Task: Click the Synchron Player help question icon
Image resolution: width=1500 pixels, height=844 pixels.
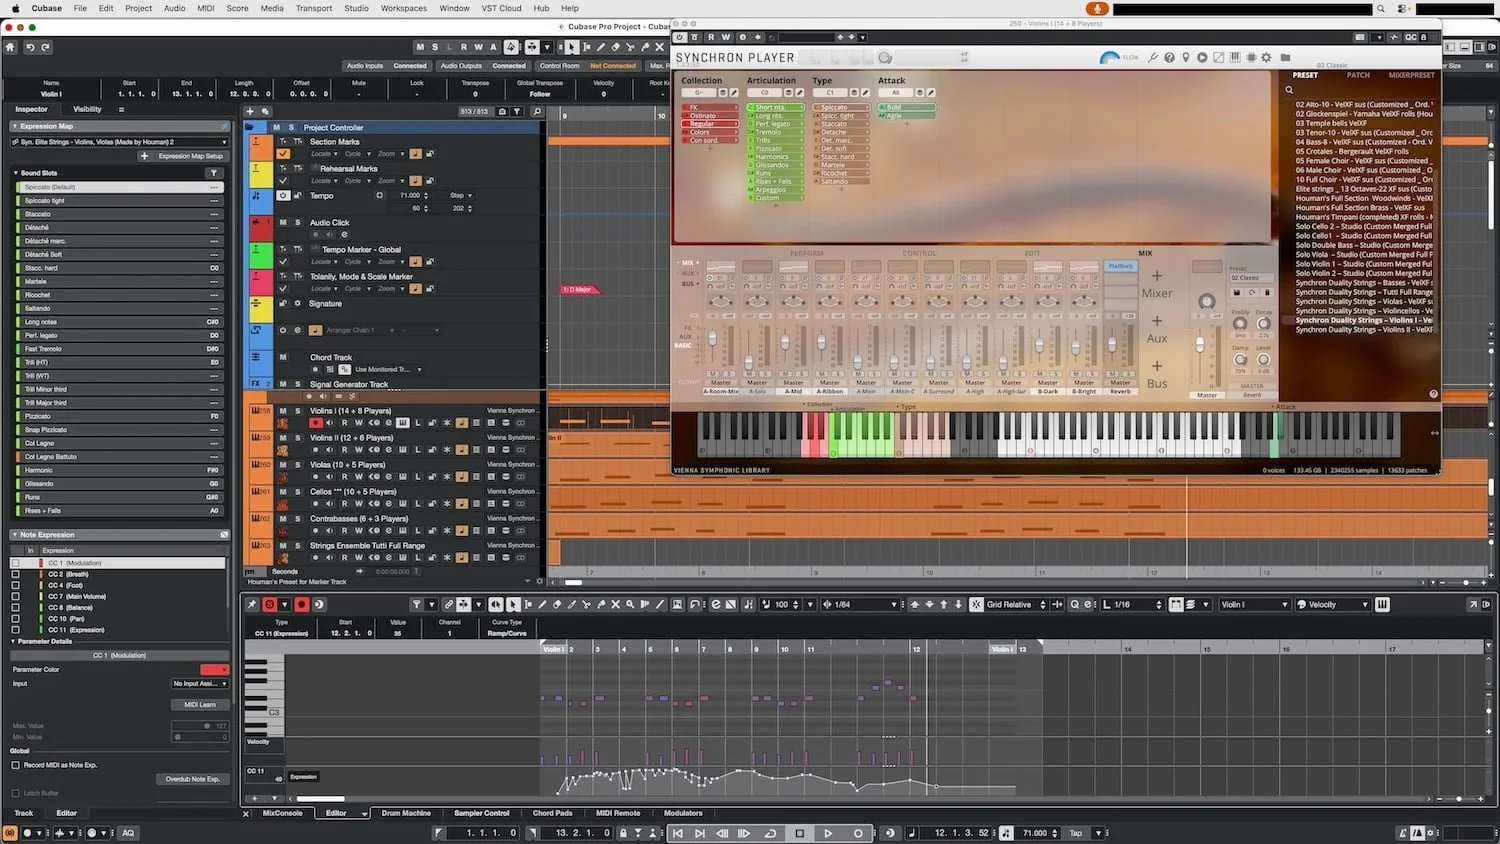Action: 1169,58
